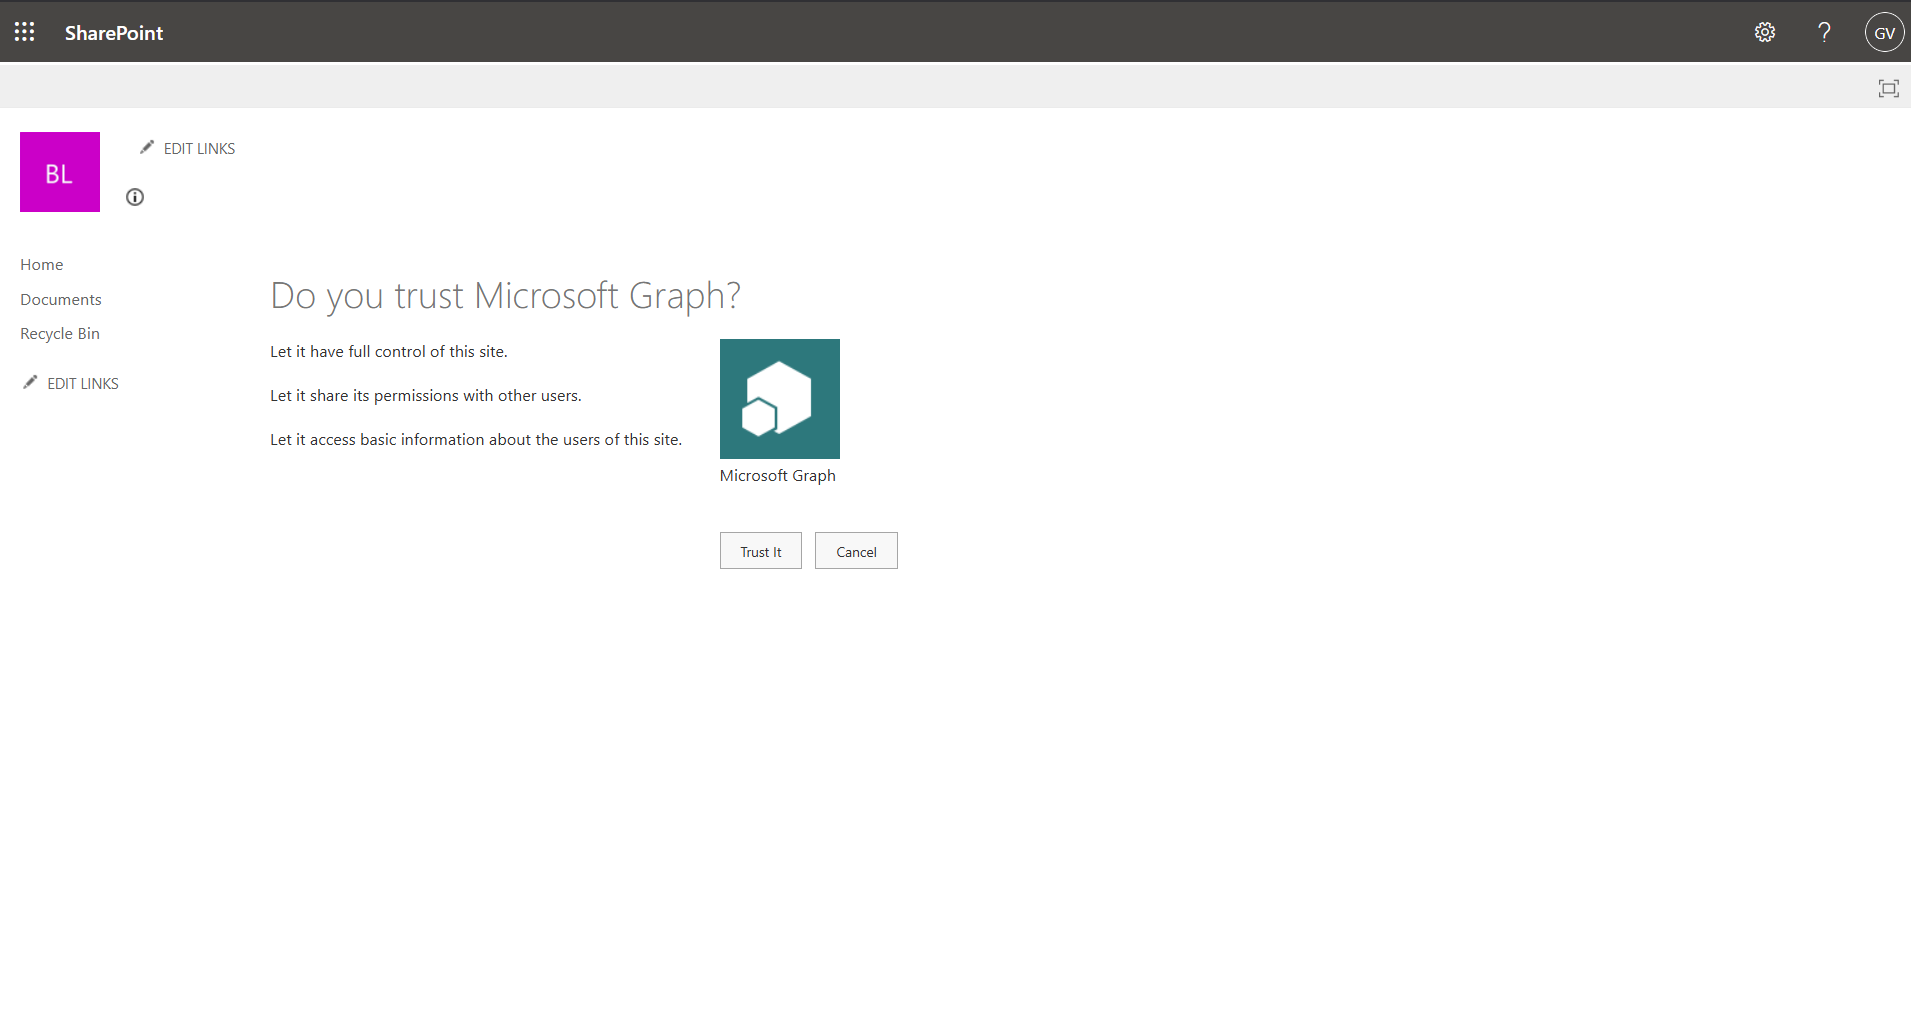Click the SharePoint title in header
This screenshot has width=1911, height=1022.
point(114,33)
